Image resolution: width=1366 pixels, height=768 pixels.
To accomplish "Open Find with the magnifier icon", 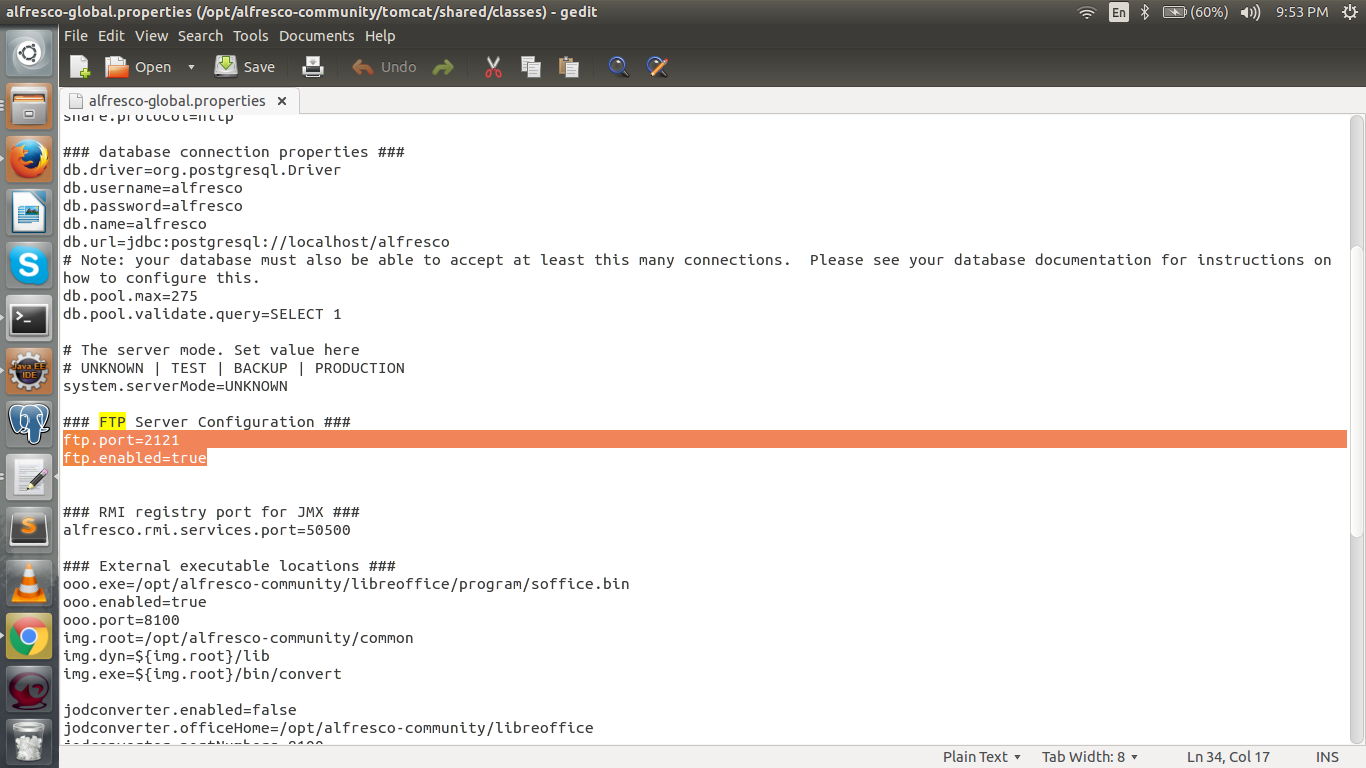I will (x=619, y=67).
